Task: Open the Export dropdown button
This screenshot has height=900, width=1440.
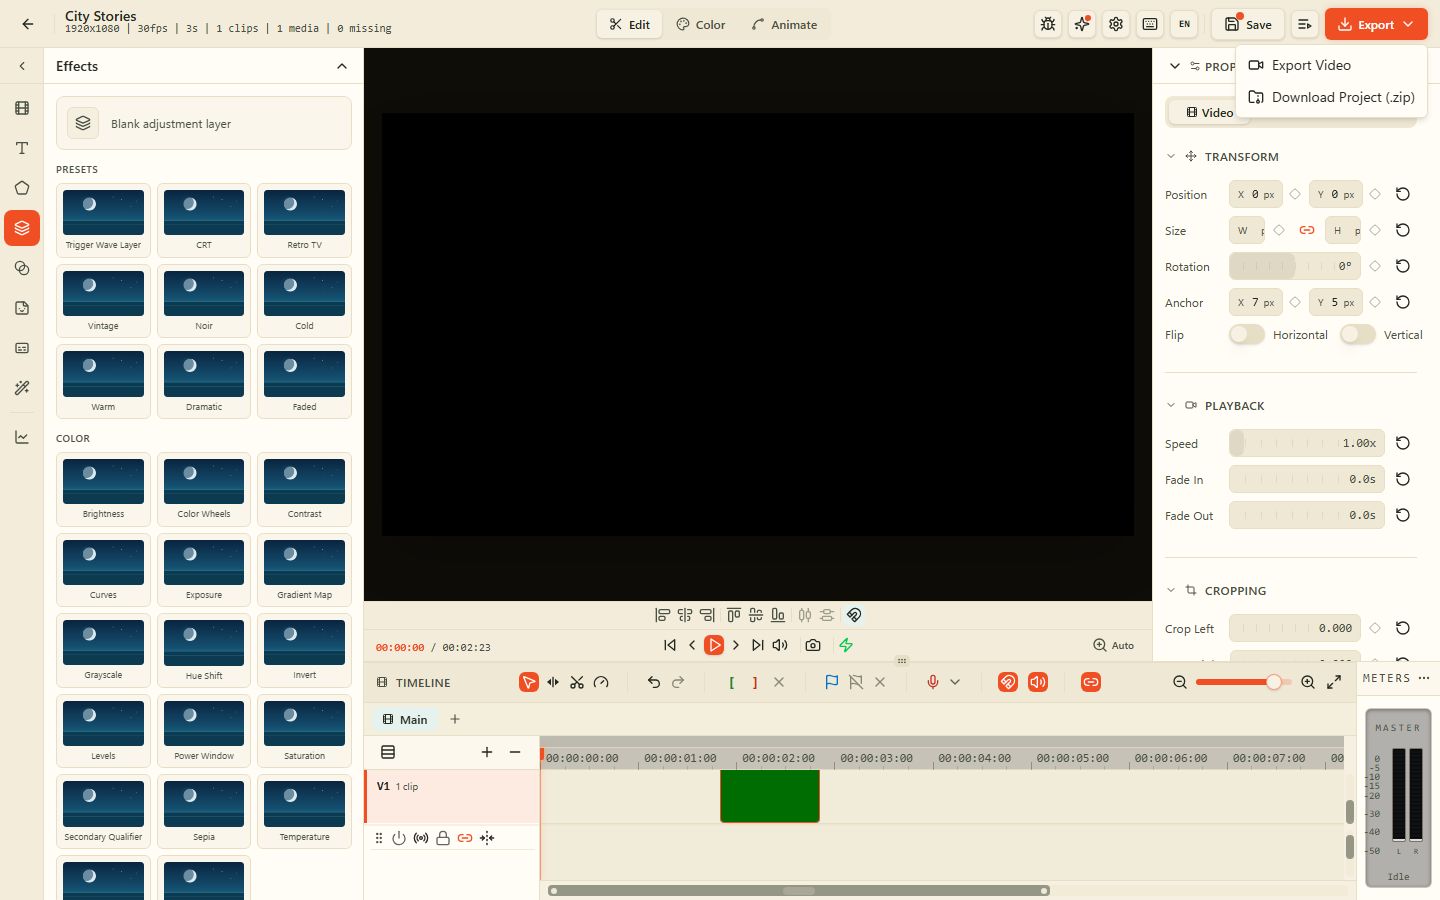Action: pyautogui.click(x=1376, y=24)
